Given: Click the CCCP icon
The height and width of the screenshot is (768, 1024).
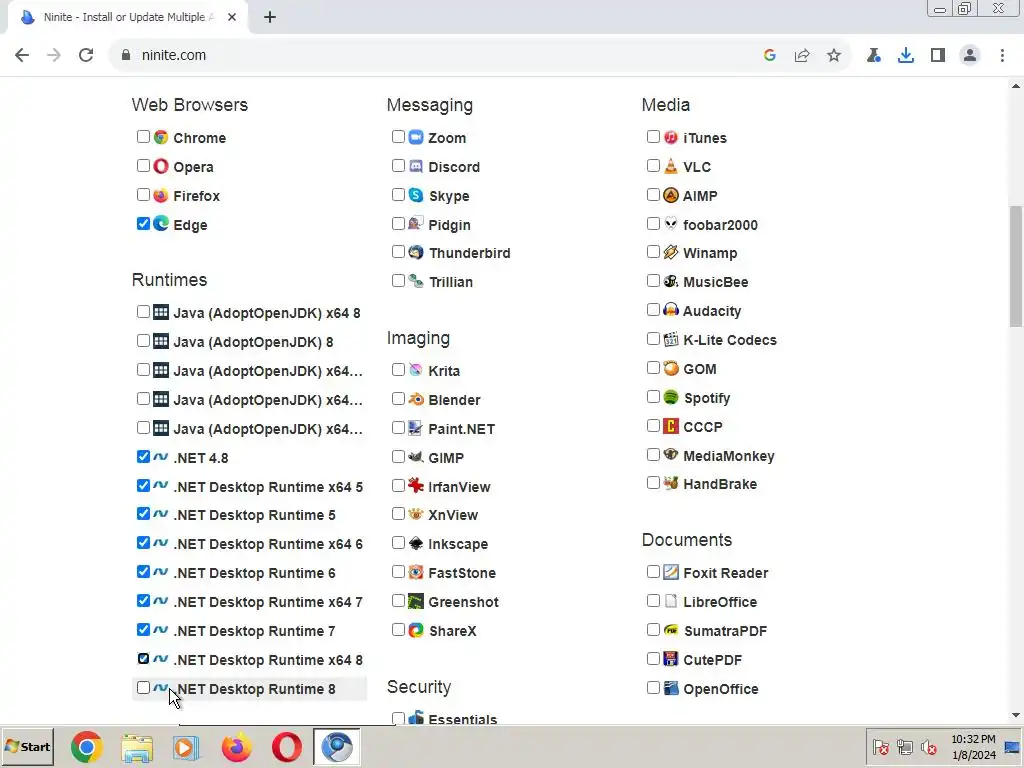Looking at the screenshot, I should coord(671,426).
